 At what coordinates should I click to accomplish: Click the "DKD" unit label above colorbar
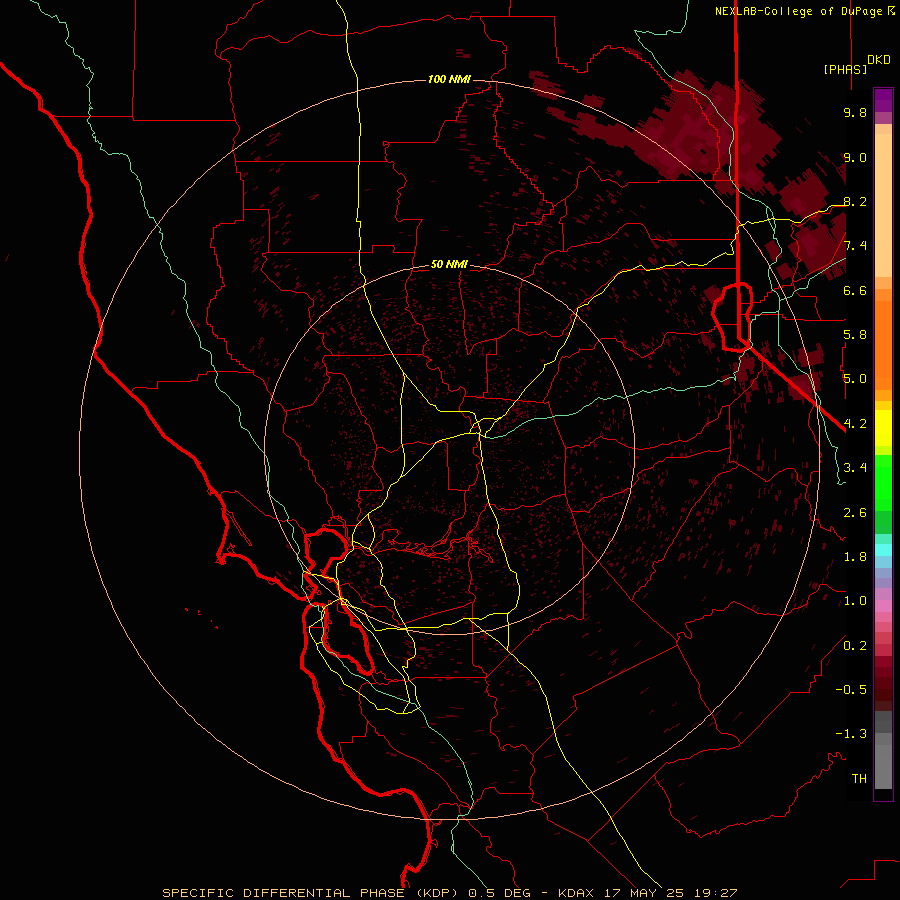coord(879,59)
